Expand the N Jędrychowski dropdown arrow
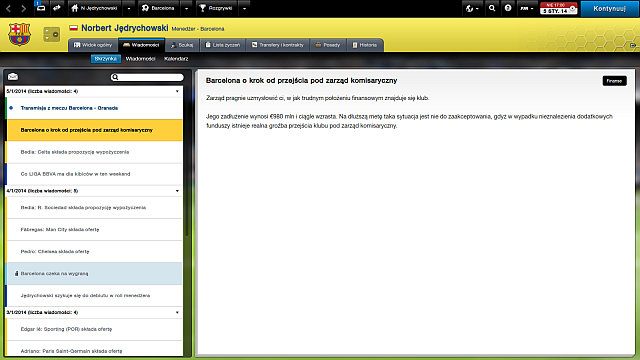640x360 pixels. 129,8
